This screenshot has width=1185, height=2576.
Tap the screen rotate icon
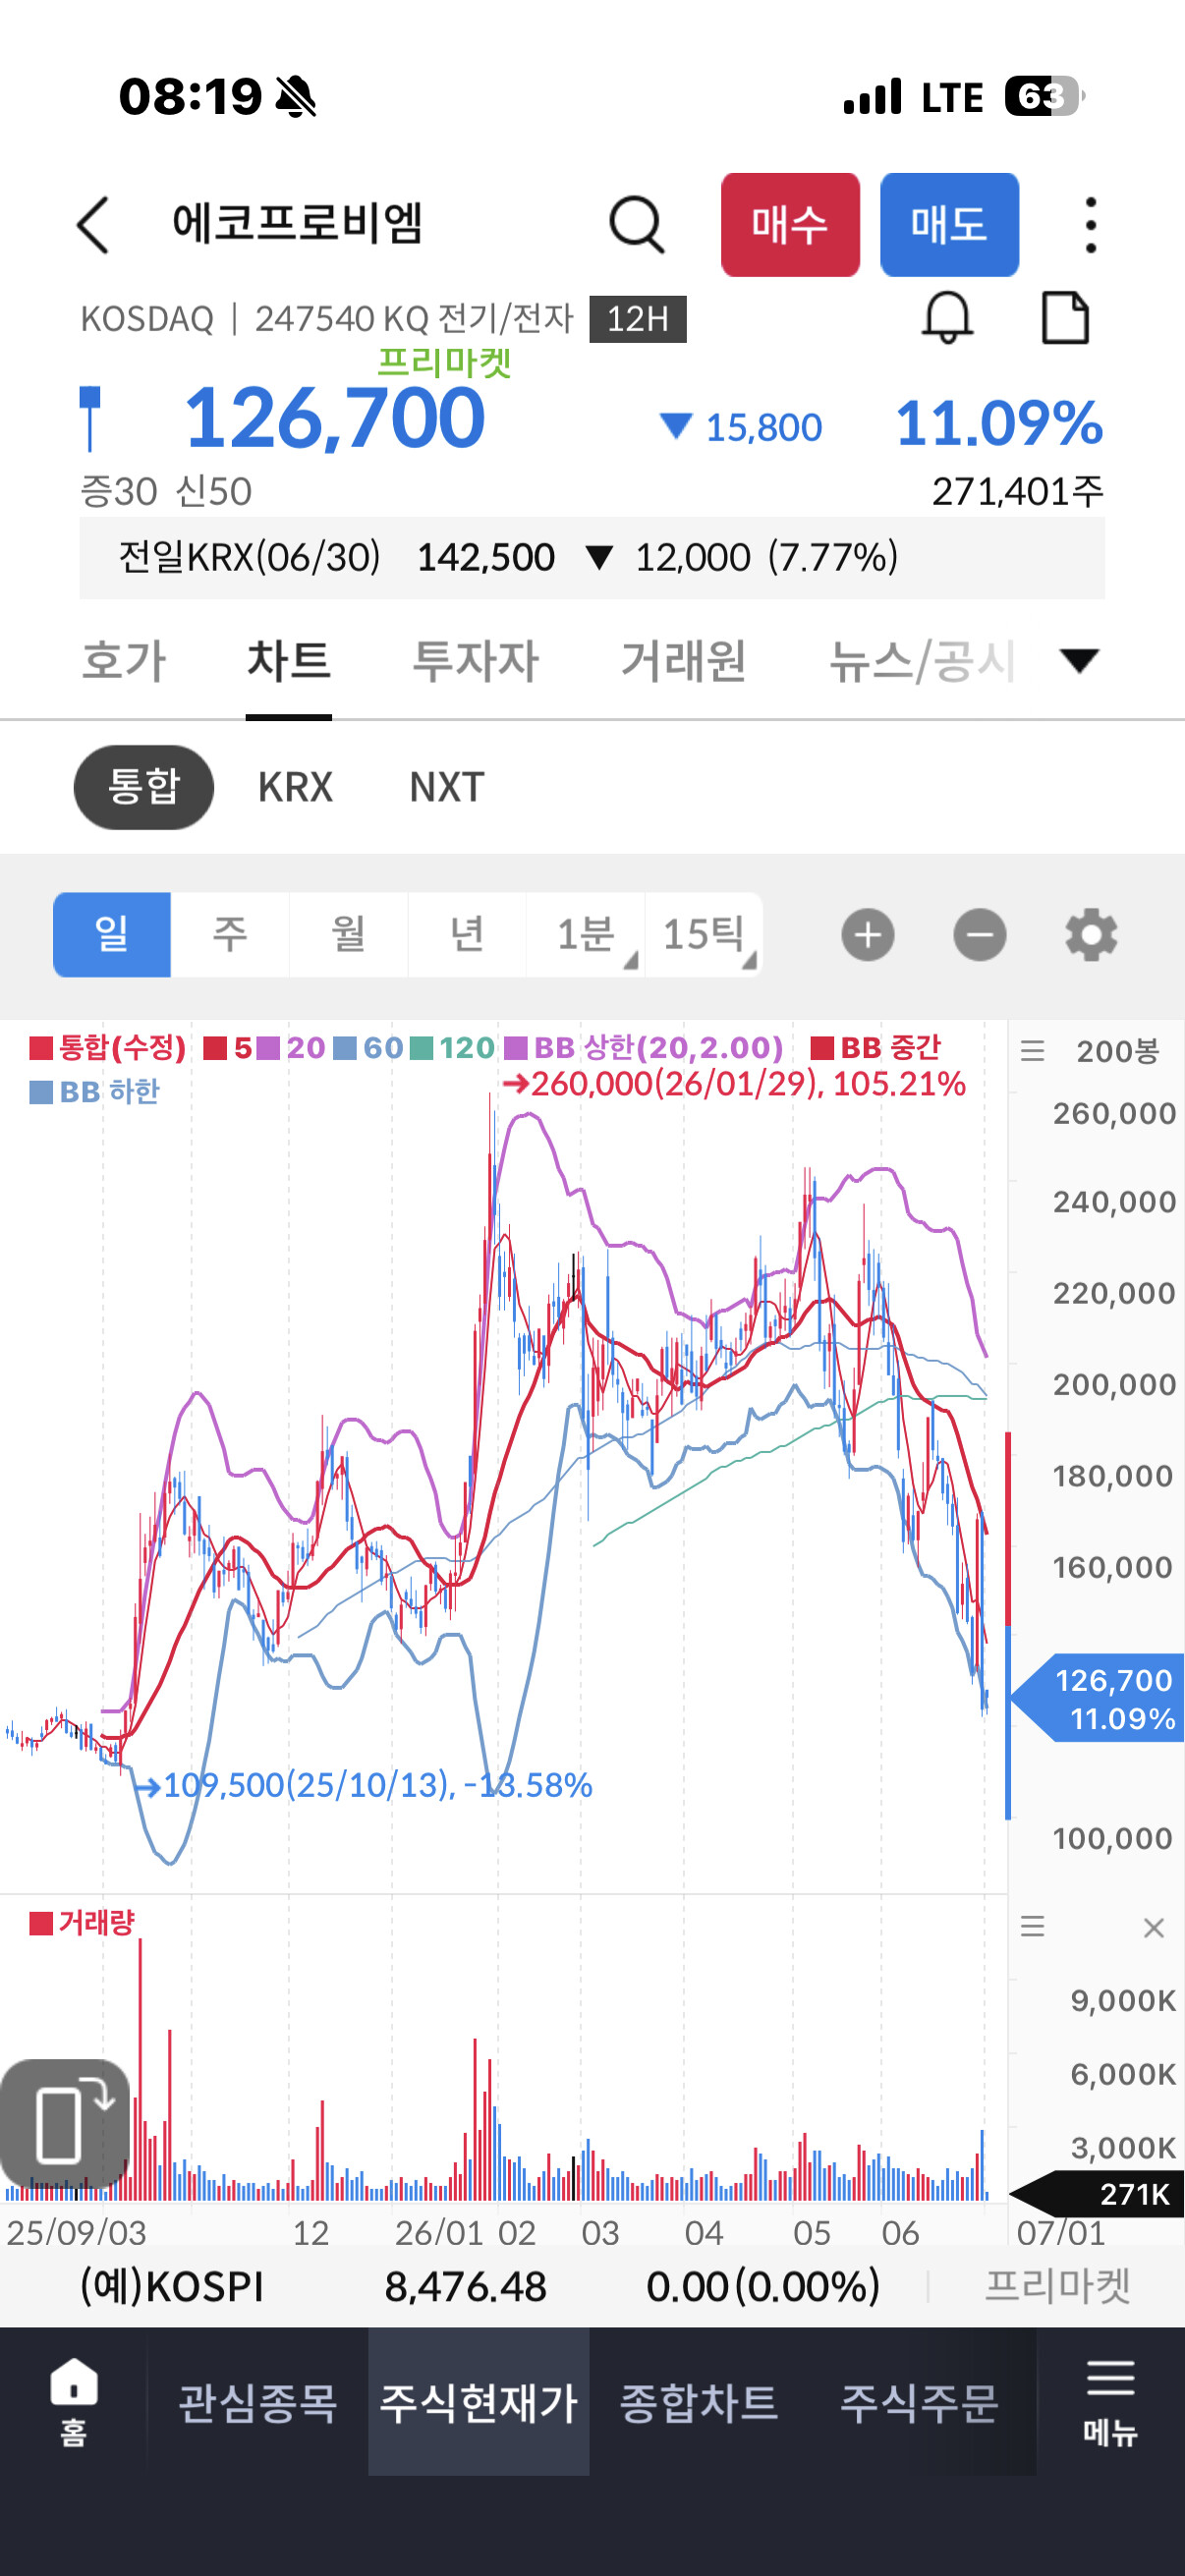(65, 2124)
